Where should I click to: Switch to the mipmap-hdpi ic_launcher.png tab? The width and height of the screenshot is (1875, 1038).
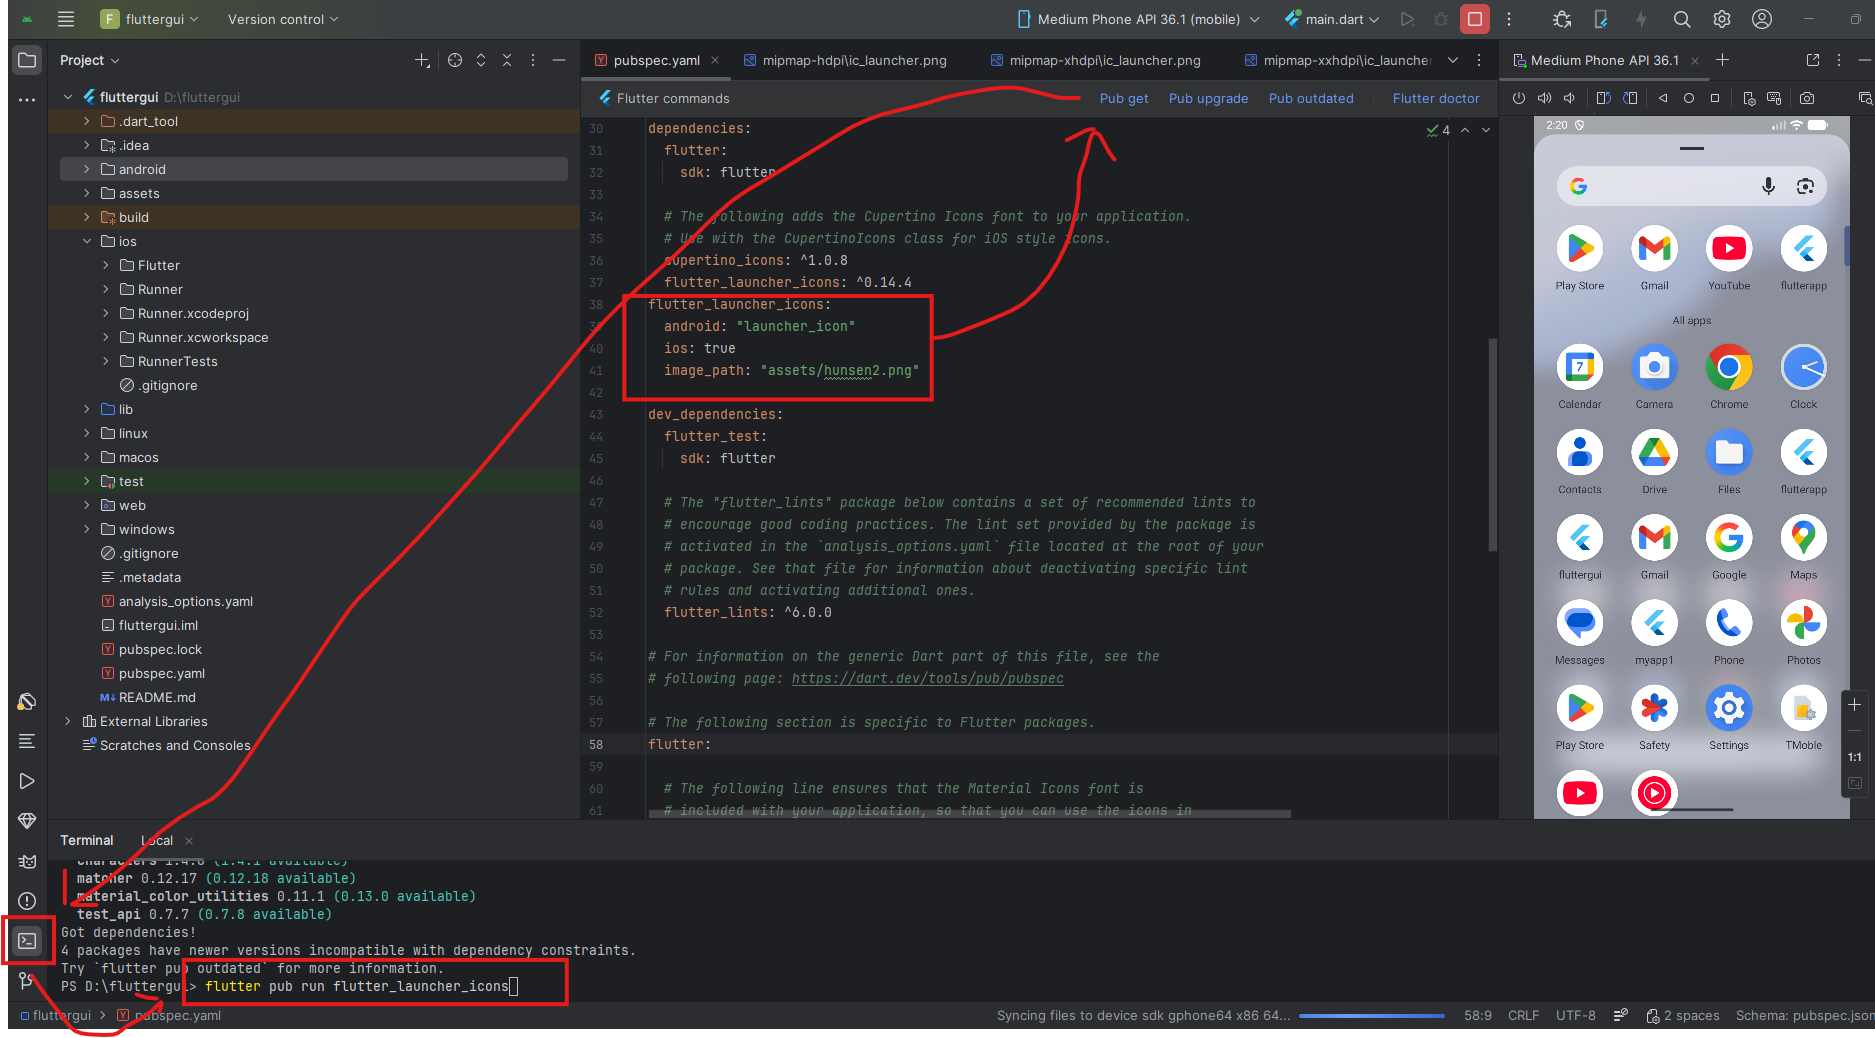[853, 60]
